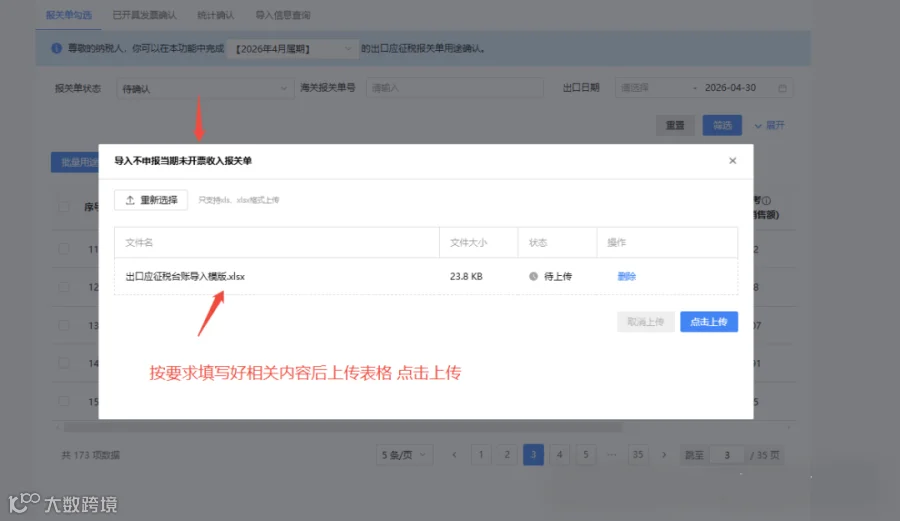Click the 重置 button
The image size is (900, 521).
click(675, 125)
